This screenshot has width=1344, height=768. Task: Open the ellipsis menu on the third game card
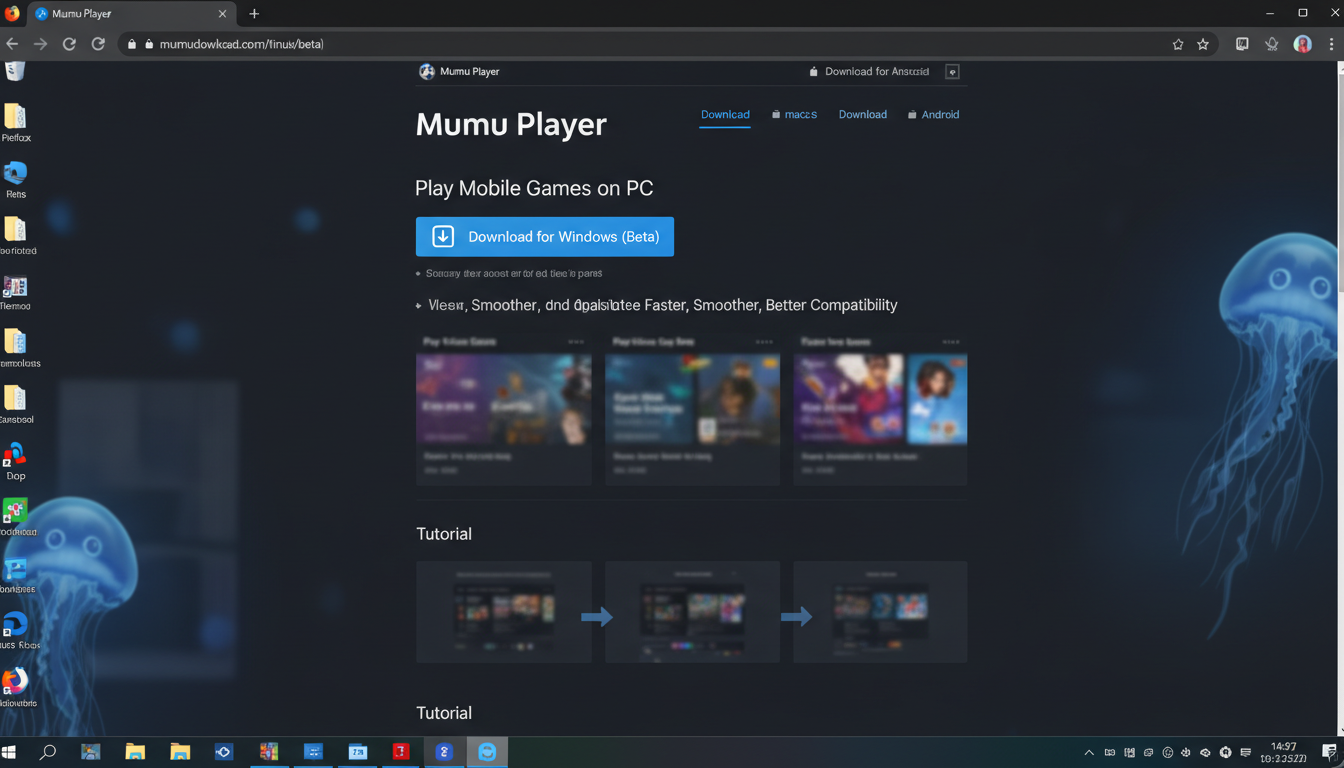click(x=951, y=342)
